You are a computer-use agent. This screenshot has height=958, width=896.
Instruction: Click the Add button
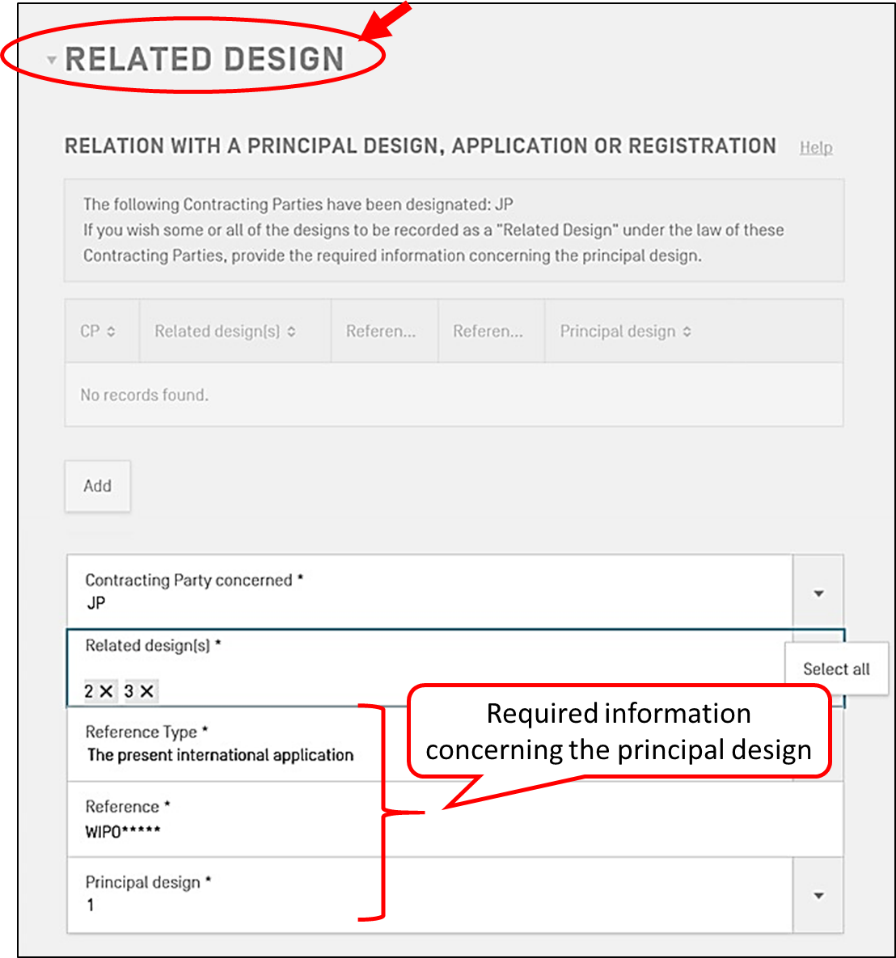pyautogui.click(x=98, y=486)
